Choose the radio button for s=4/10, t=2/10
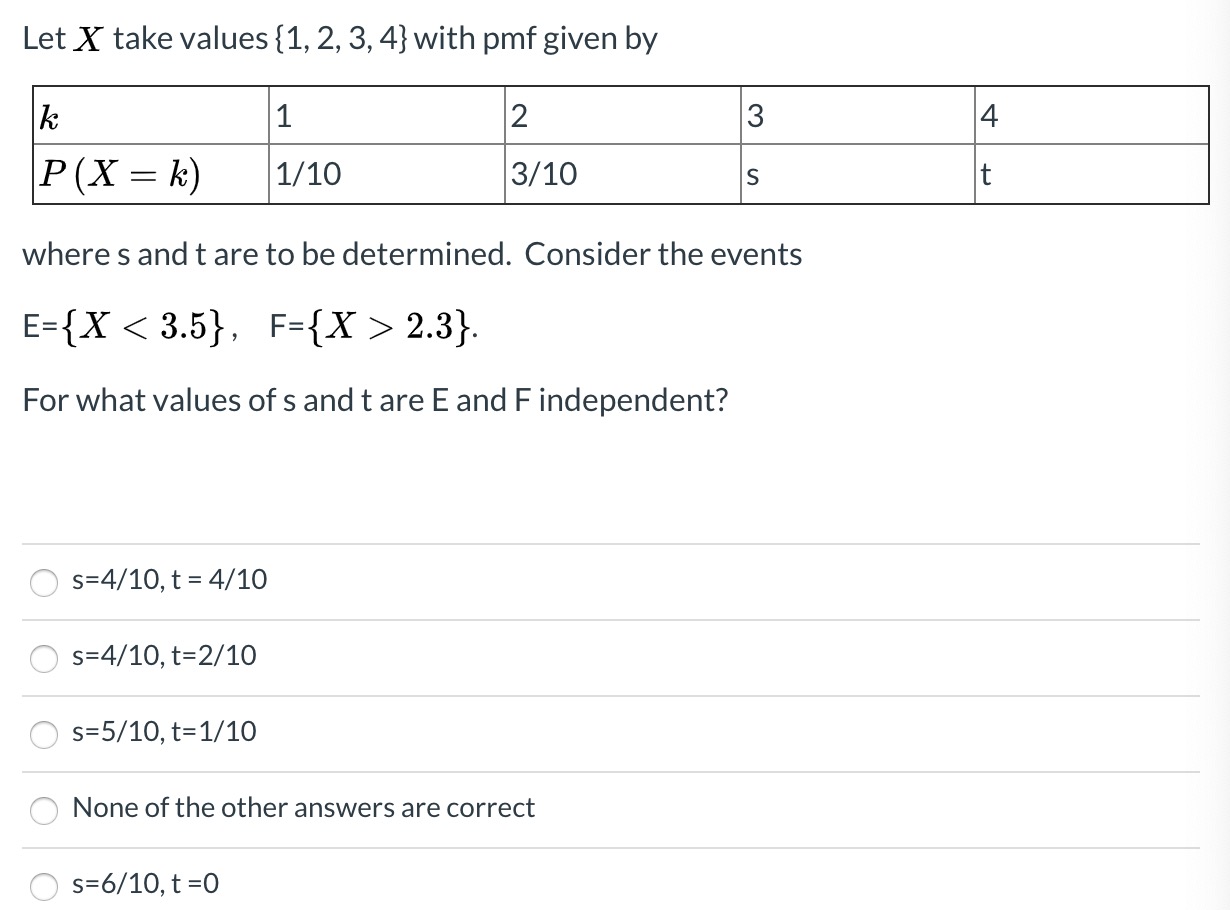 point(45,658)
